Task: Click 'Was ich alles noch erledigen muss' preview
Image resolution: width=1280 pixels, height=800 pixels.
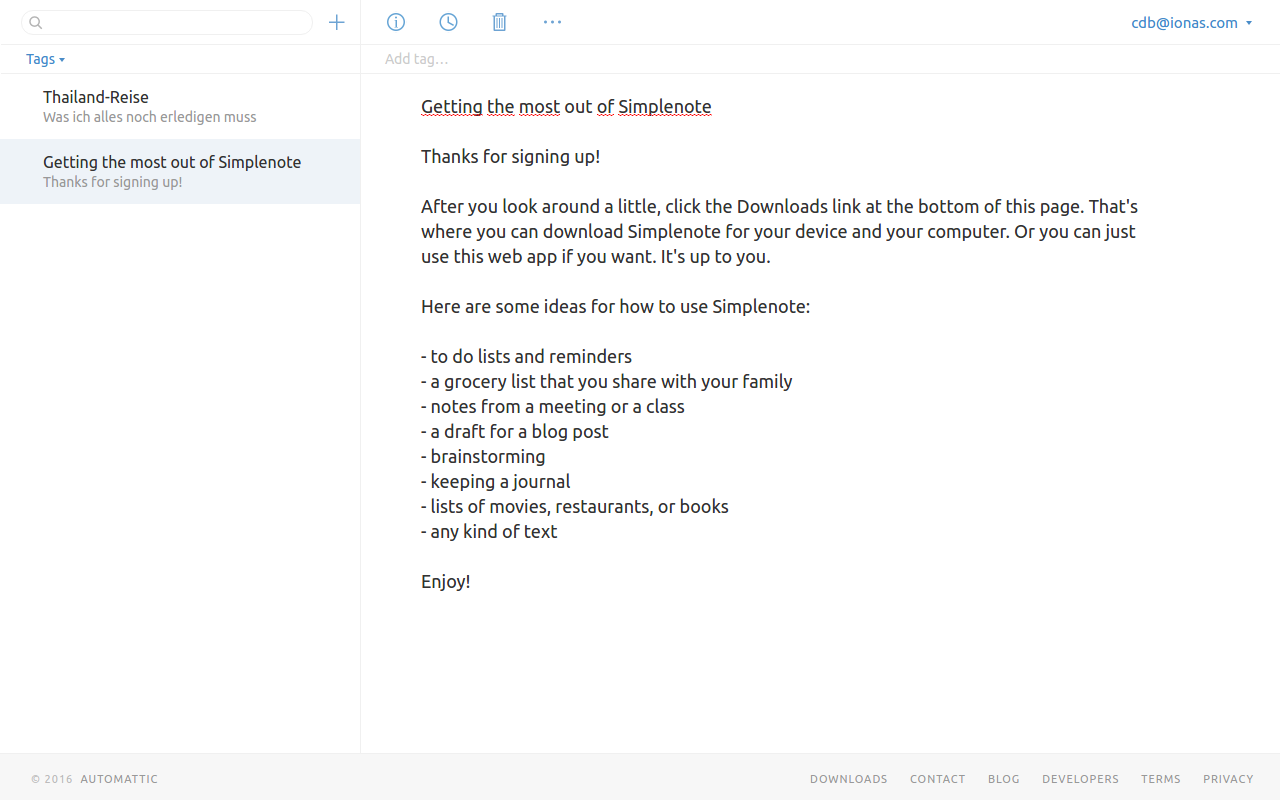Action: [149, 117]
